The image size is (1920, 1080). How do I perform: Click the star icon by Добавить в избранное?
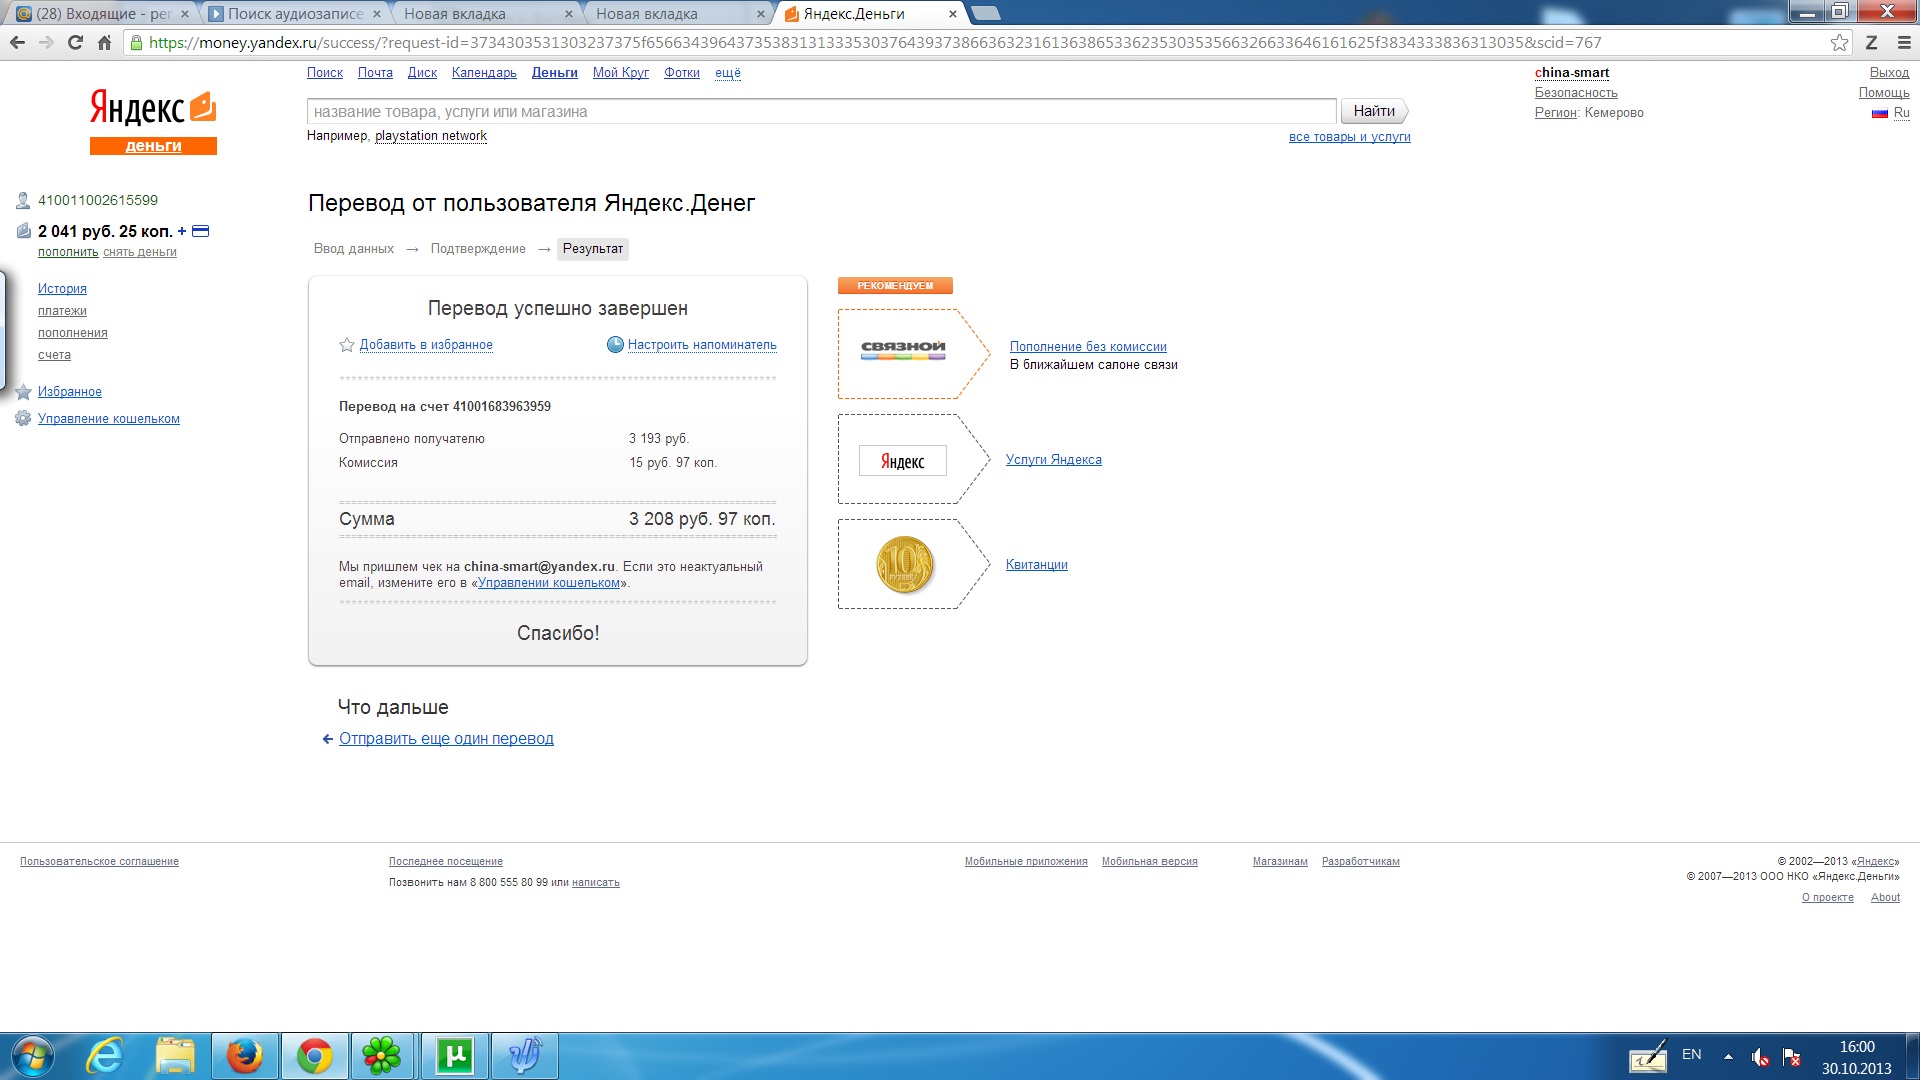click(x=347, y=345)
